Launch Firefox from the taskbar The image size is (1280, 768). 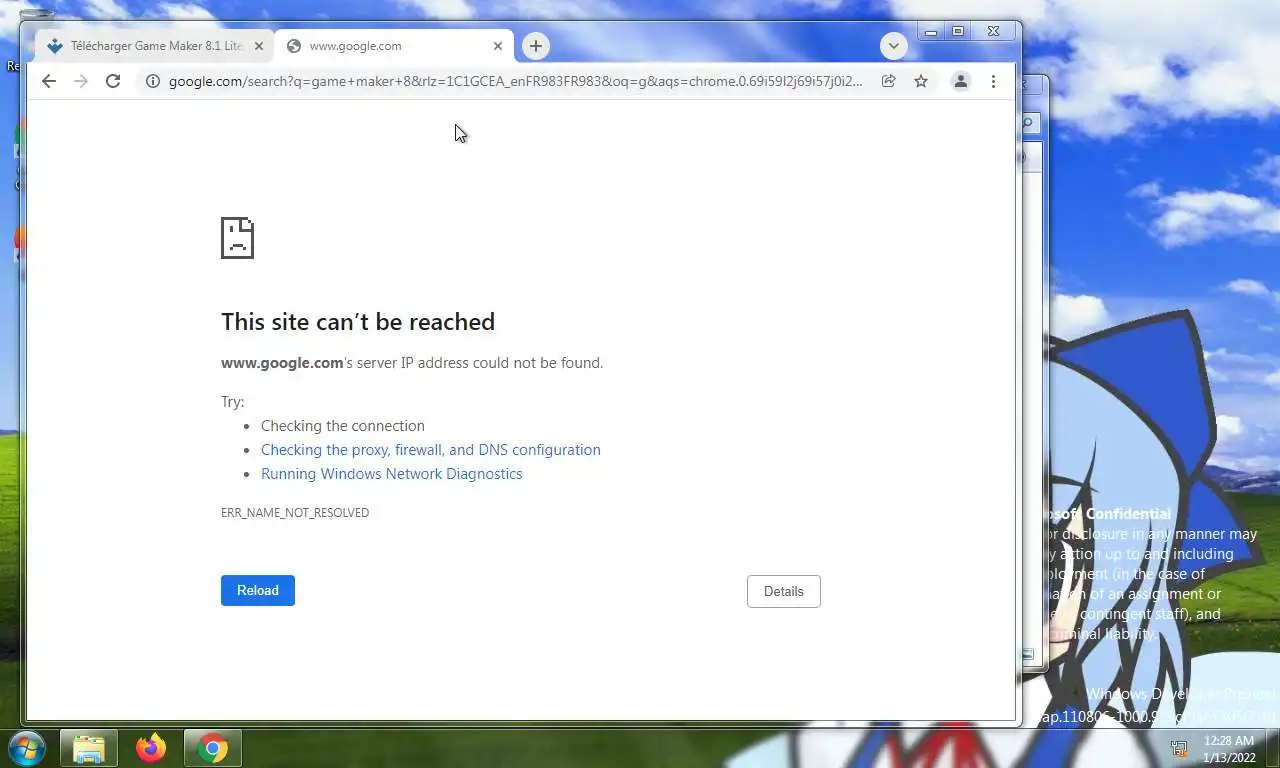click(x=151, y=749)
